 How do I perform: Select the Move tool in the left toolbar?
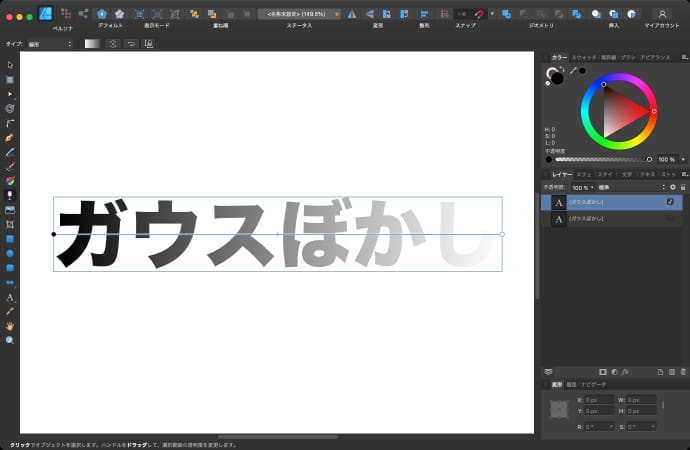[10, 65]
